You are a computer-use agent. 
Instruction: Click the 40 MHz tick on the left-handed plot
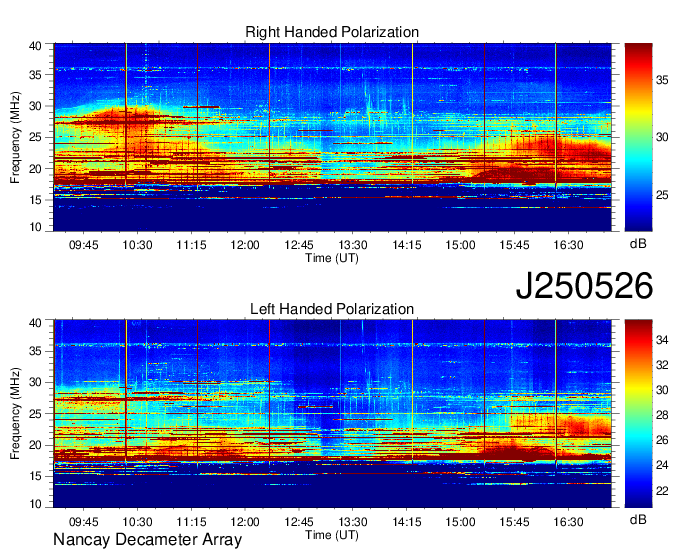35,322
